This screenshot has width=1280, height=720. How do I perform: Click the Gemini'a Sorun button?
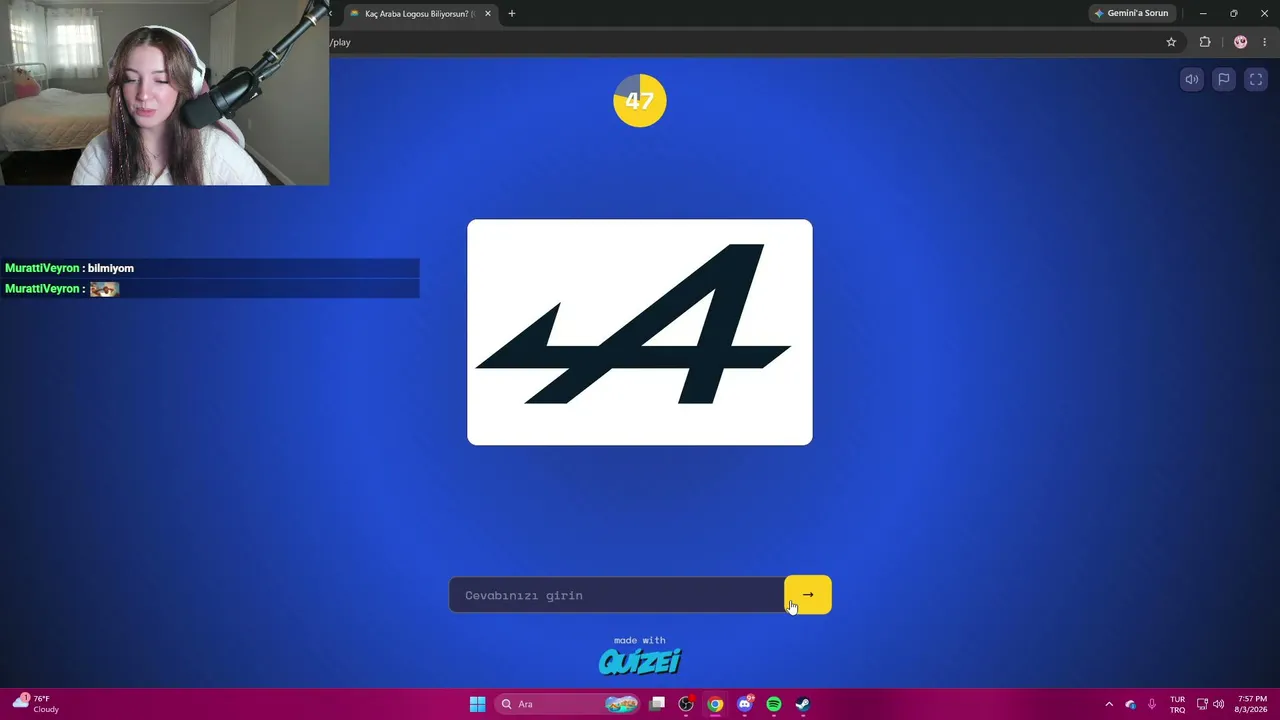click(1131, 14)
